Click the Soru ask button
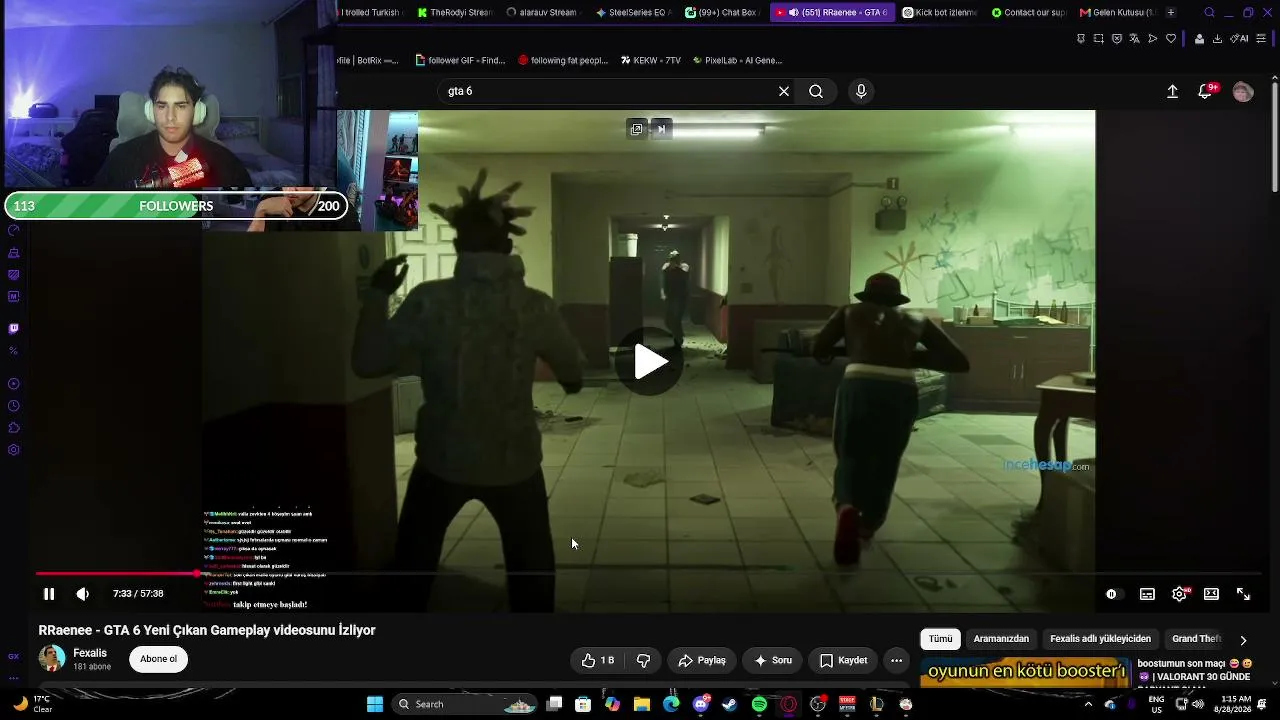This screenshot has height=720, width=1280. tap(773, 660)
